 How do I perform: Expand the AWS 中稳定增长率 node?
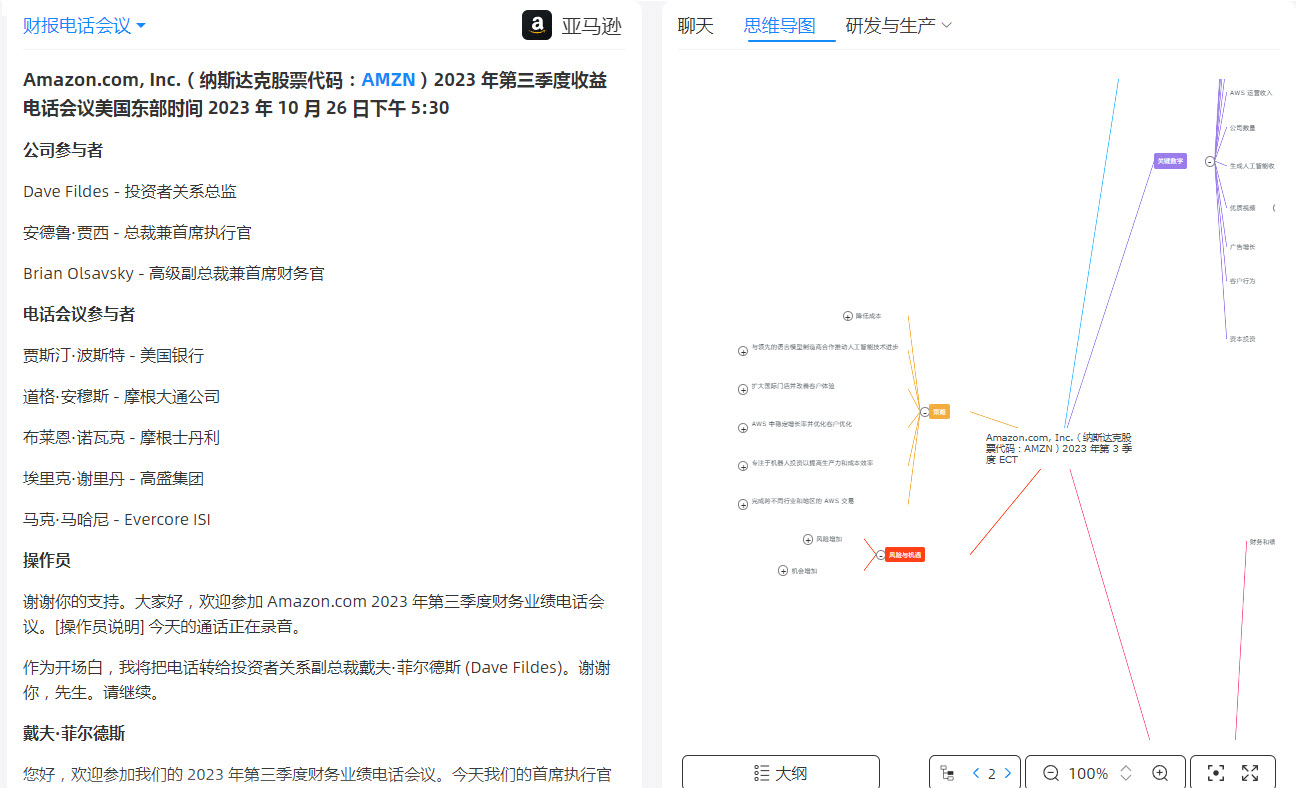743,427
